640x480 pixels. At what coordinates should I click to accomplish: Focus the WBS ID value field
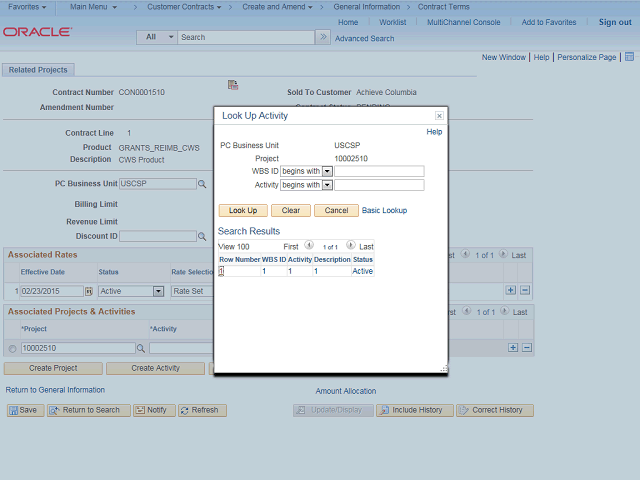[379, 171]
